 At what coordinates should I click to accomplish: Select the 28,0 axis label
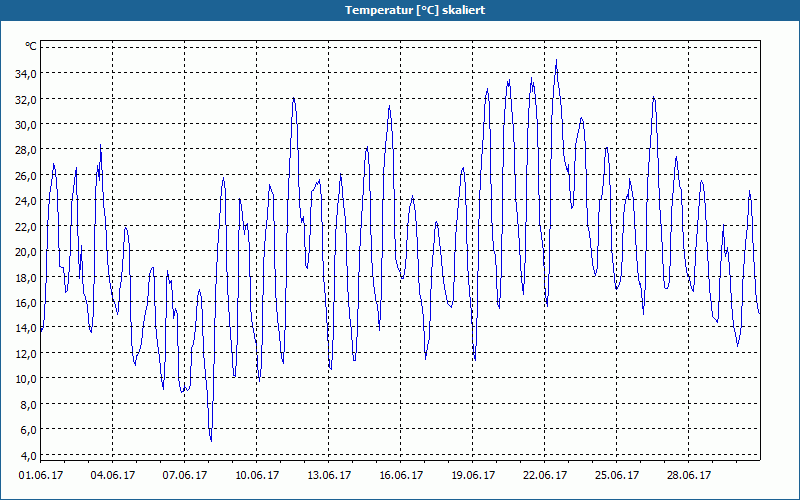[x=26, y=150]
